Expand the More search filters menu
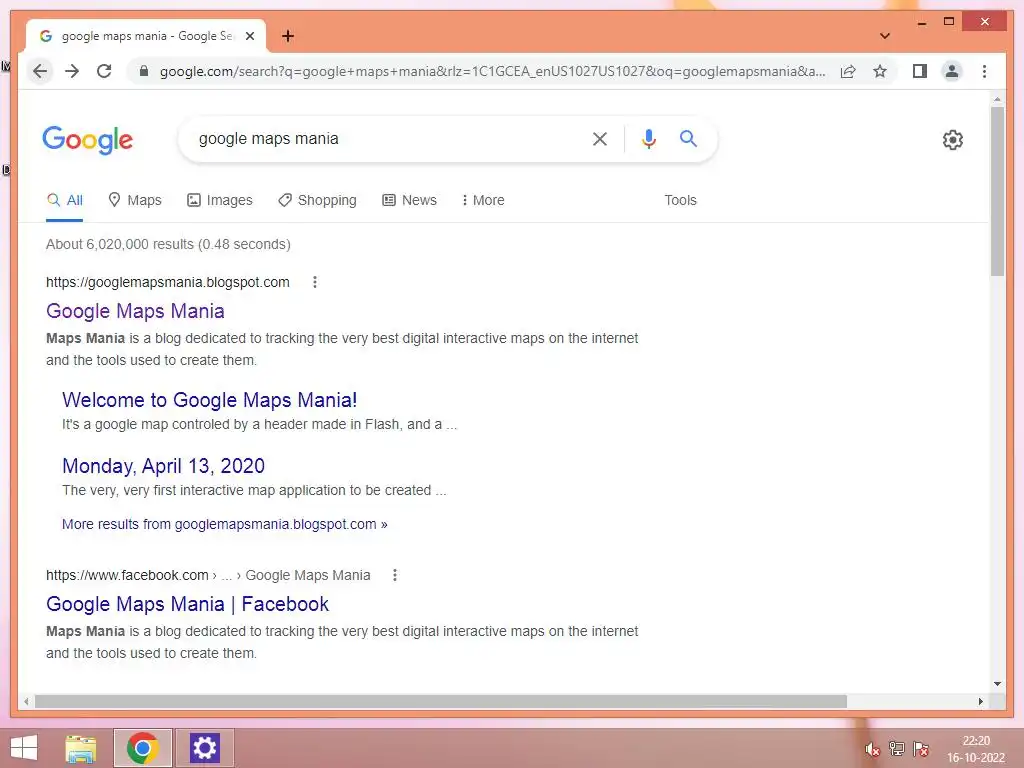The width and height of the screenshot is (1024, 768). tap(483, 200)
